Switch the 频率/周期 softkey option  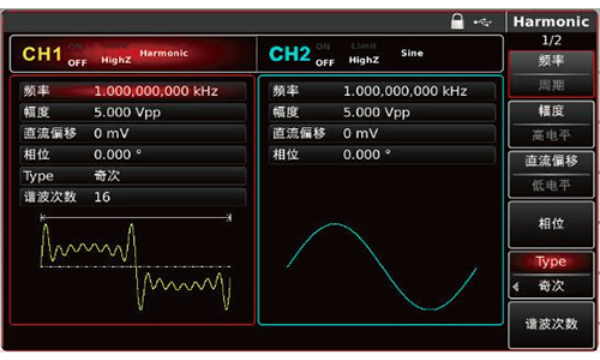[x=551, y=73]
